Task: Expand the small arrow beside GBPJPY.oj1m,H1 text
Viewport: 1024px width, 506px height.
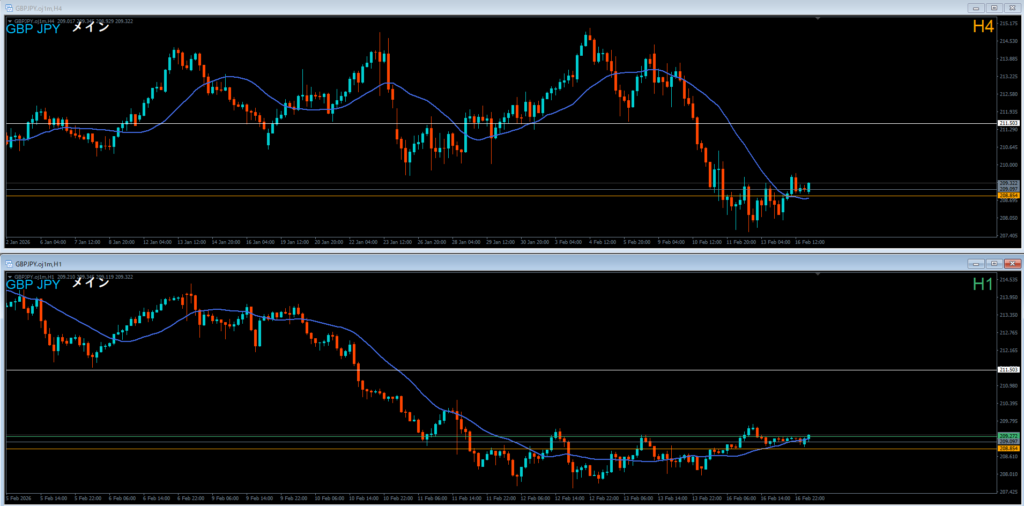Action: click(8, 277)
